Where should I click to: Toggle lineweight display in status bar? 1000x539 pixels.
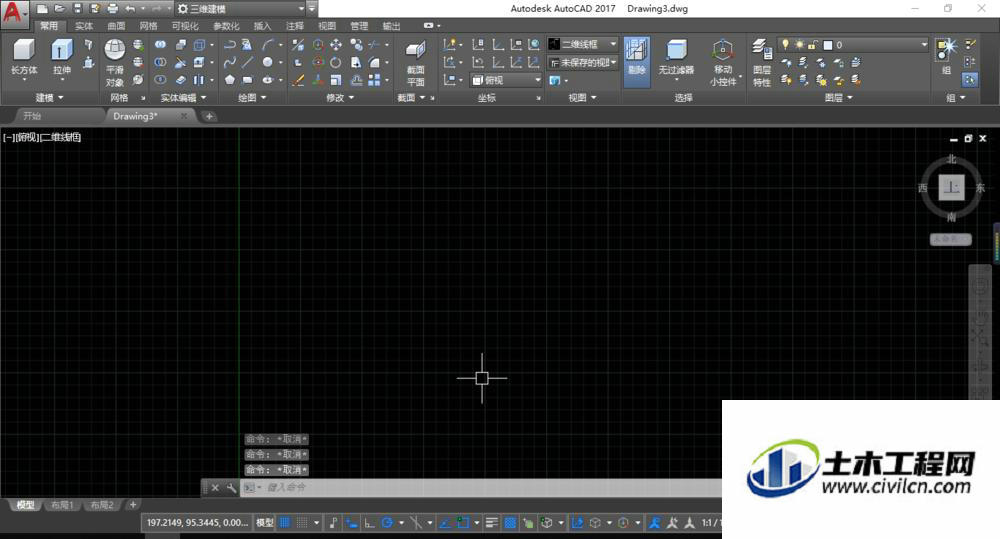tap(492, 522)
